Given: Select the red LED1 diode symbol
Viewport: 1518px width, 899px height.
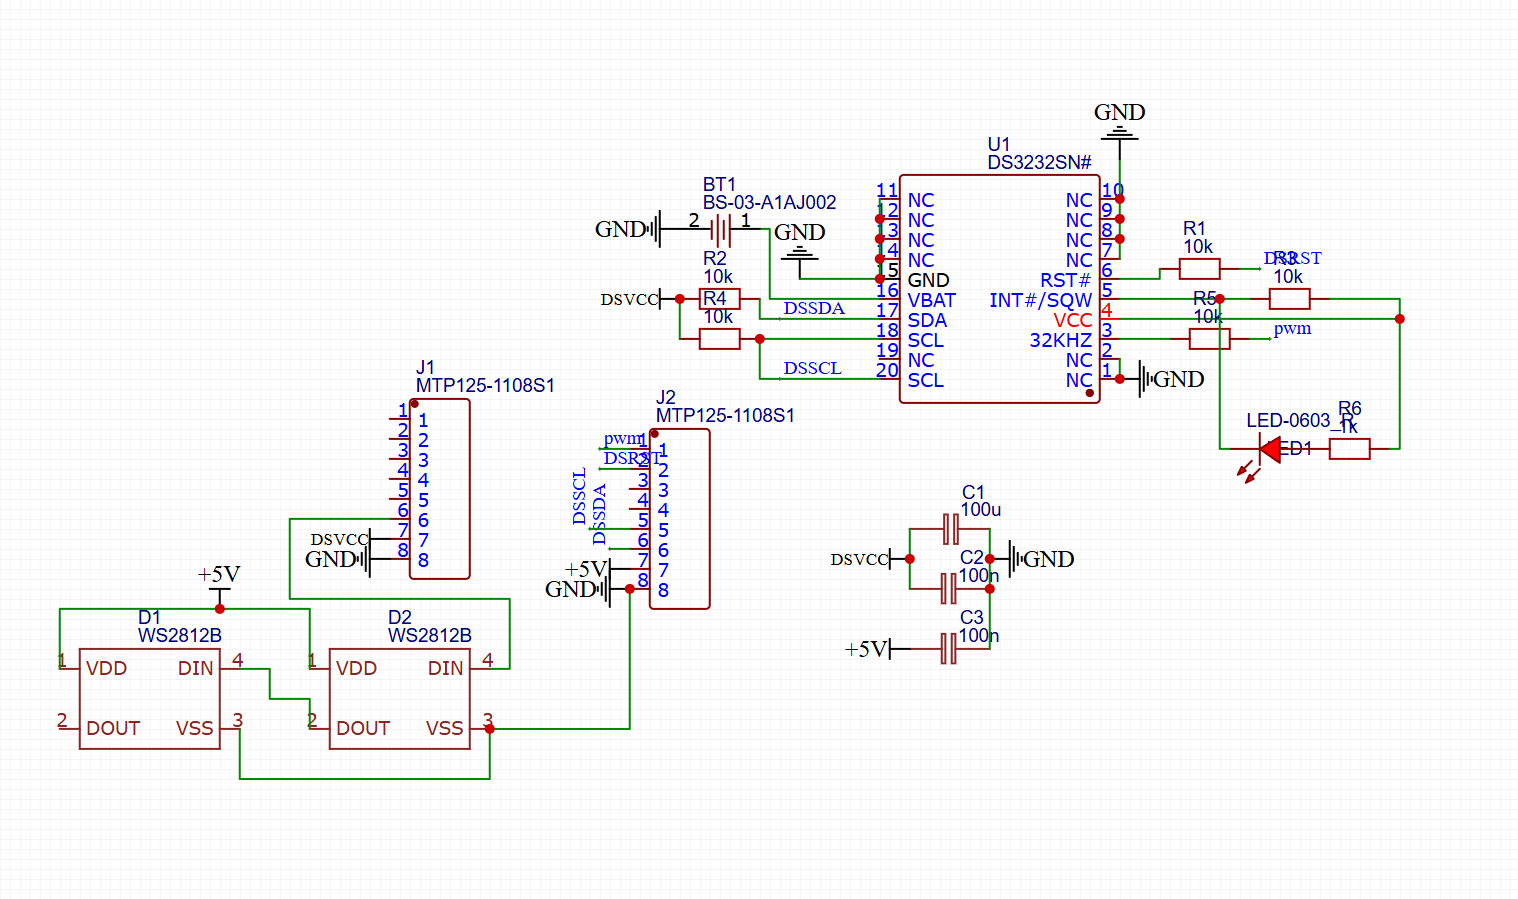Looking at the screenshot, I should coord(1270,450).
